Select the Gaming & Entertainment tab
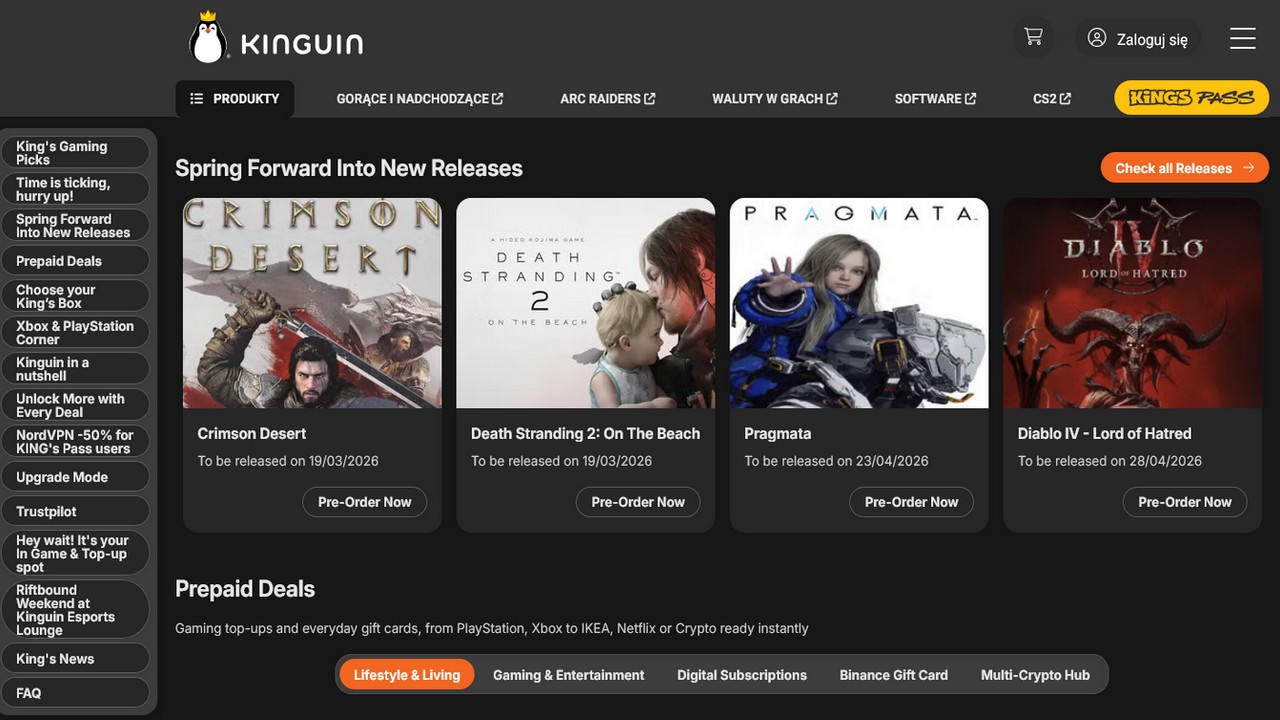The width and height of the screenshot is (1280, 720). pyautogui.click(x=568, y=675)
